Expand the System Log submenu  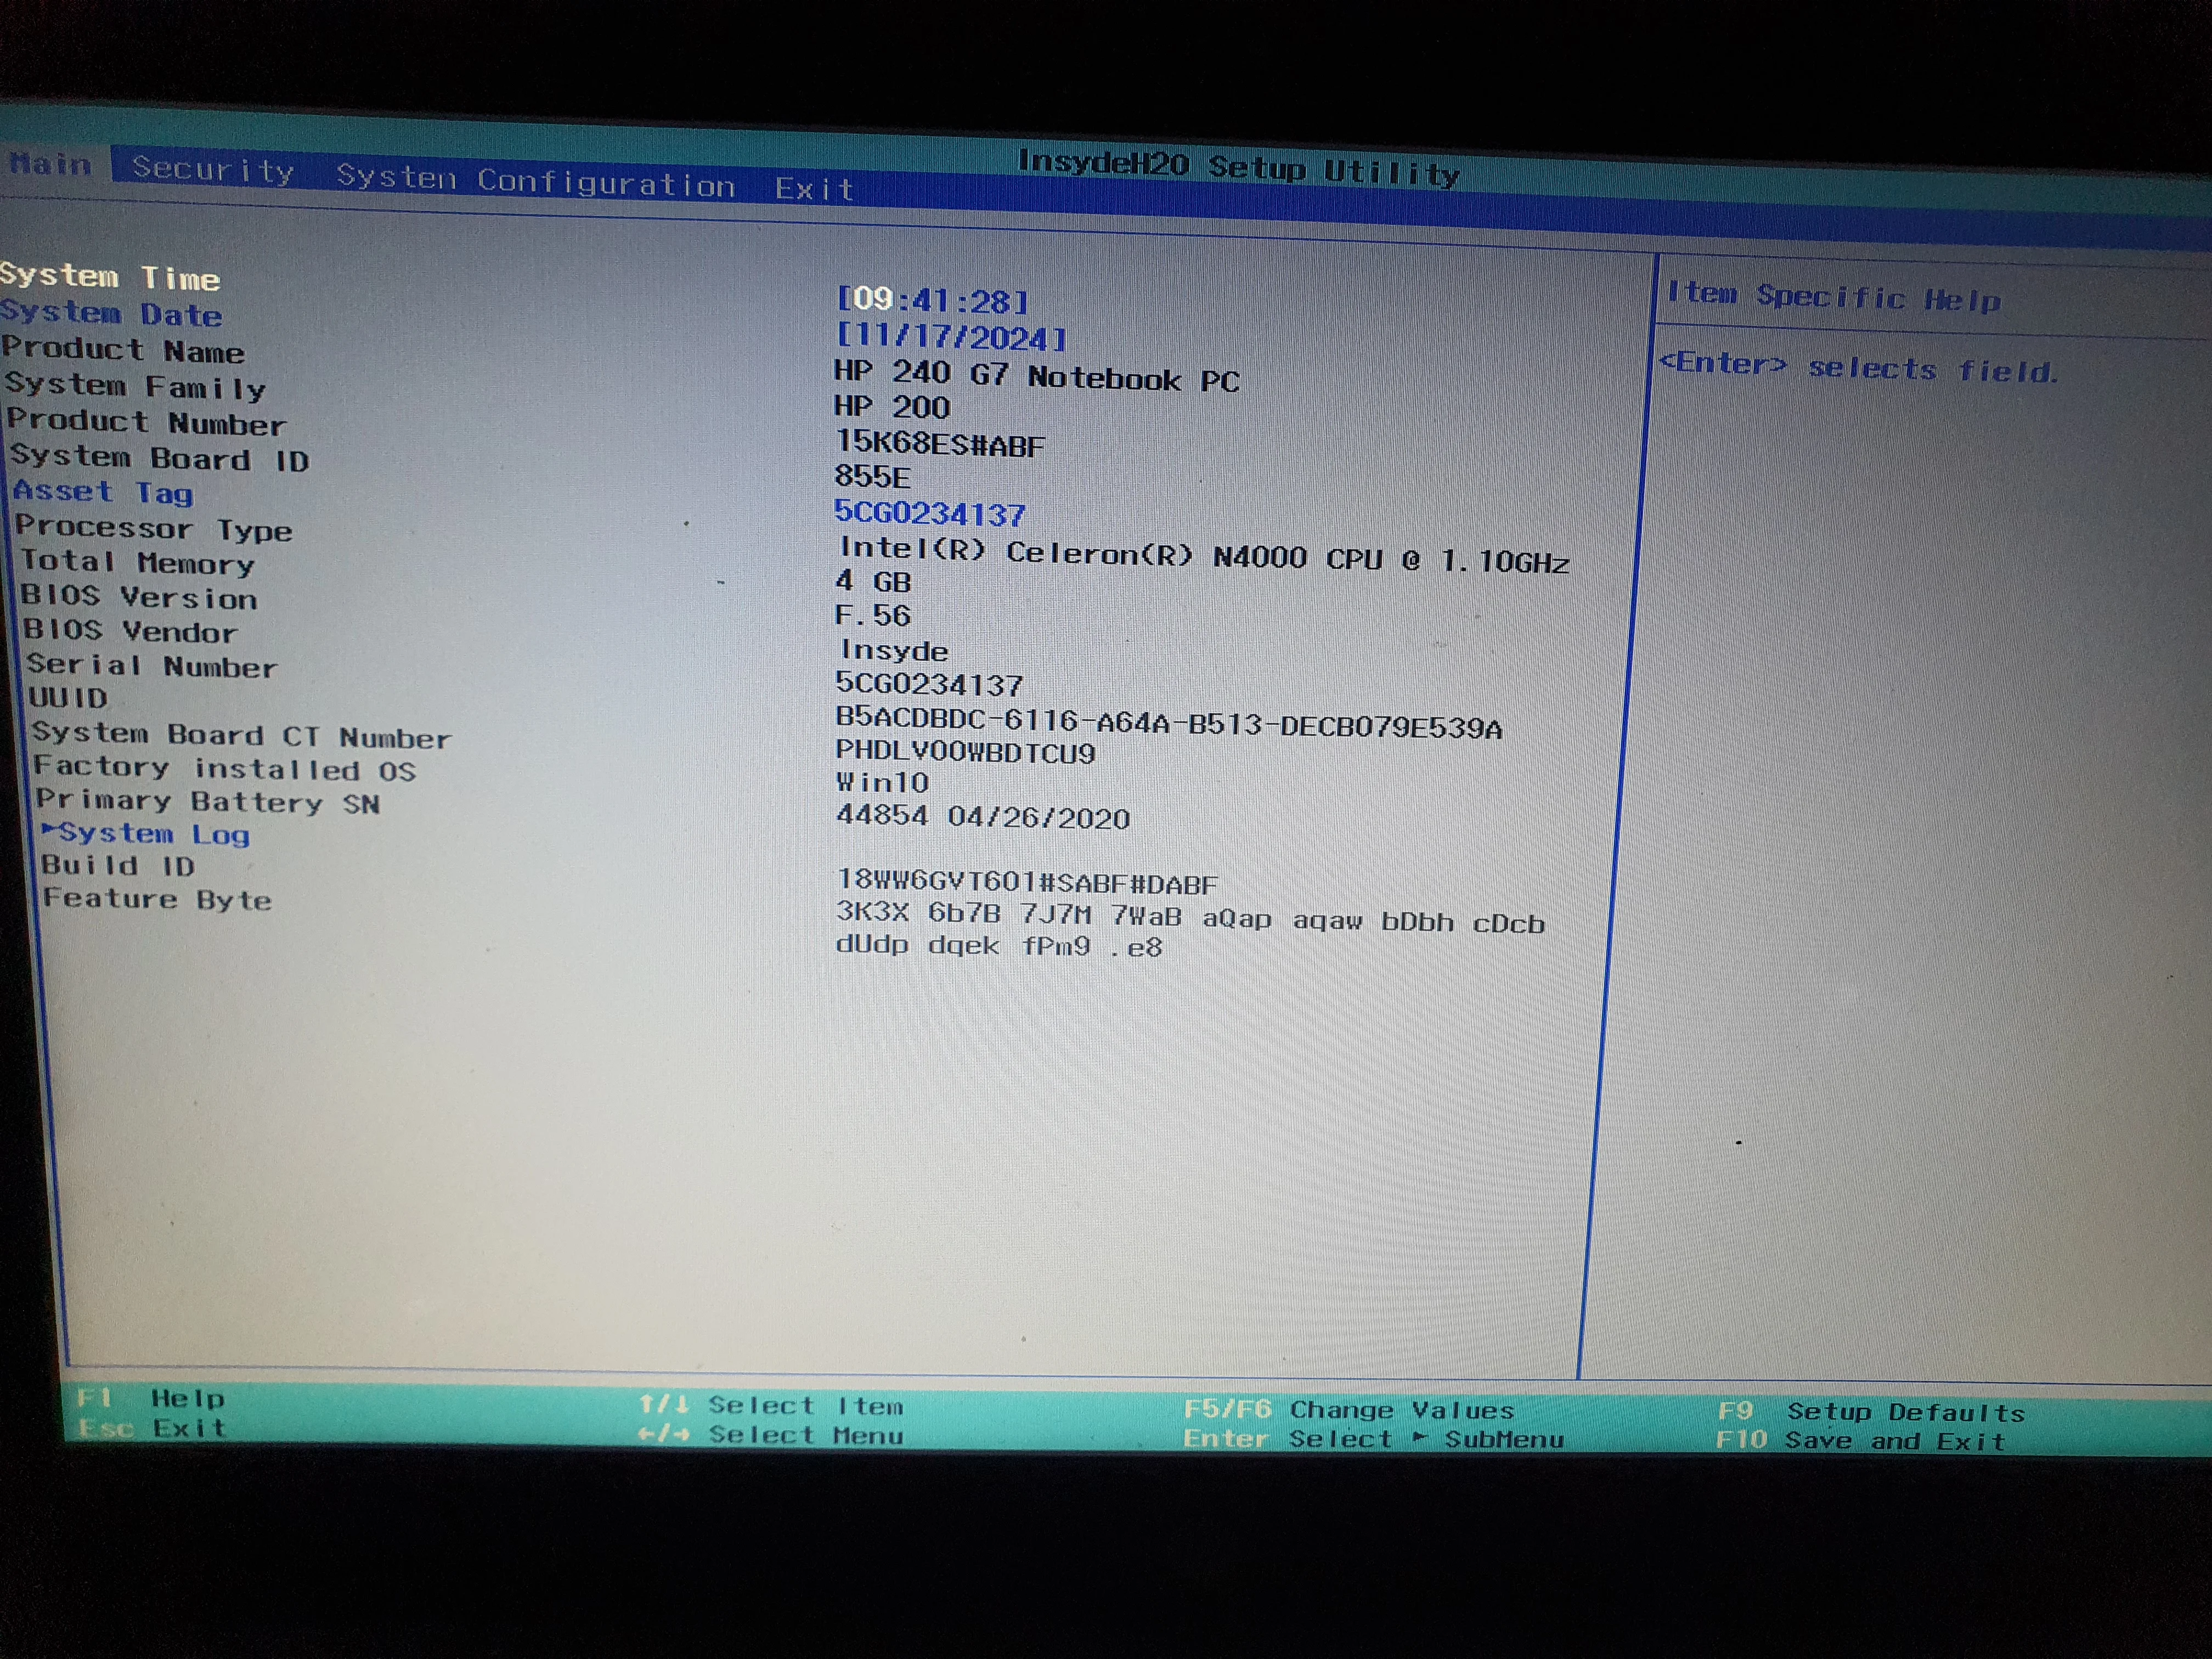tap(146, 833)
